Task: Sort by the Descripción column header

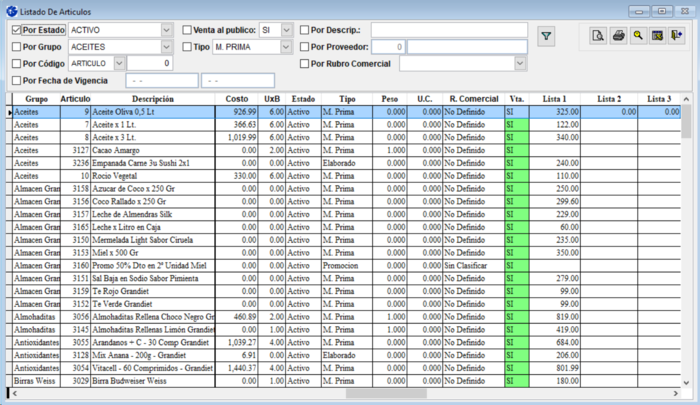Action: point(153,99)
